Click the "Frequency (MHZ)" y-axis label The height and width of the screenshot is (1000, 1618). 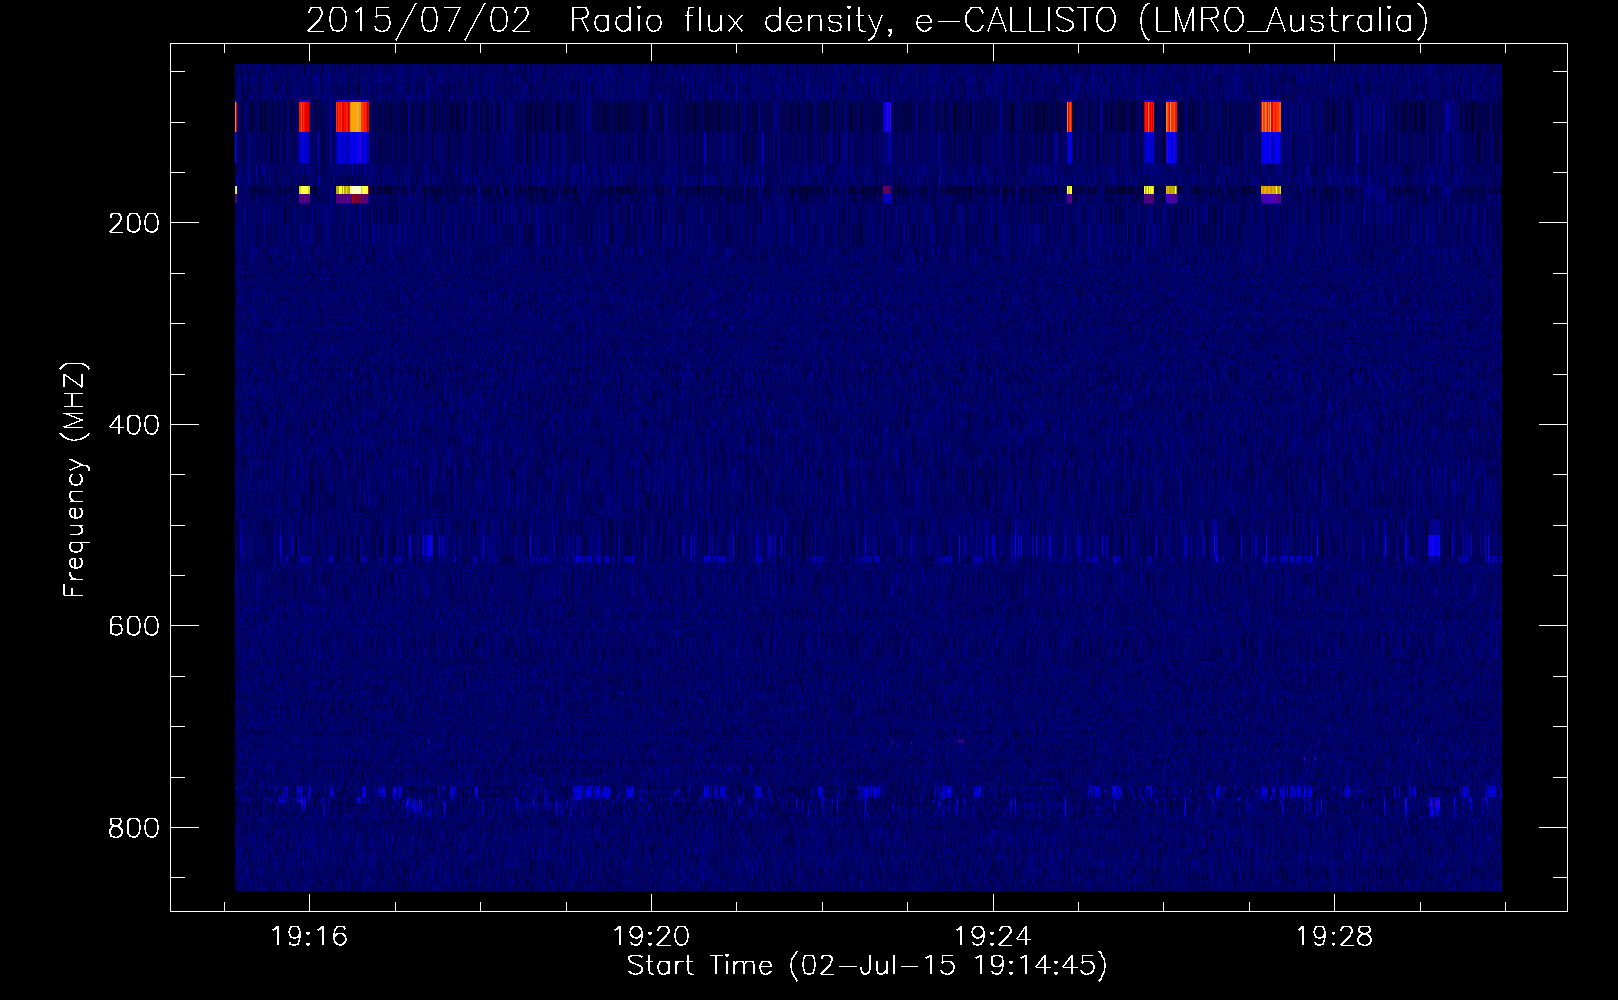click(75, 480)
